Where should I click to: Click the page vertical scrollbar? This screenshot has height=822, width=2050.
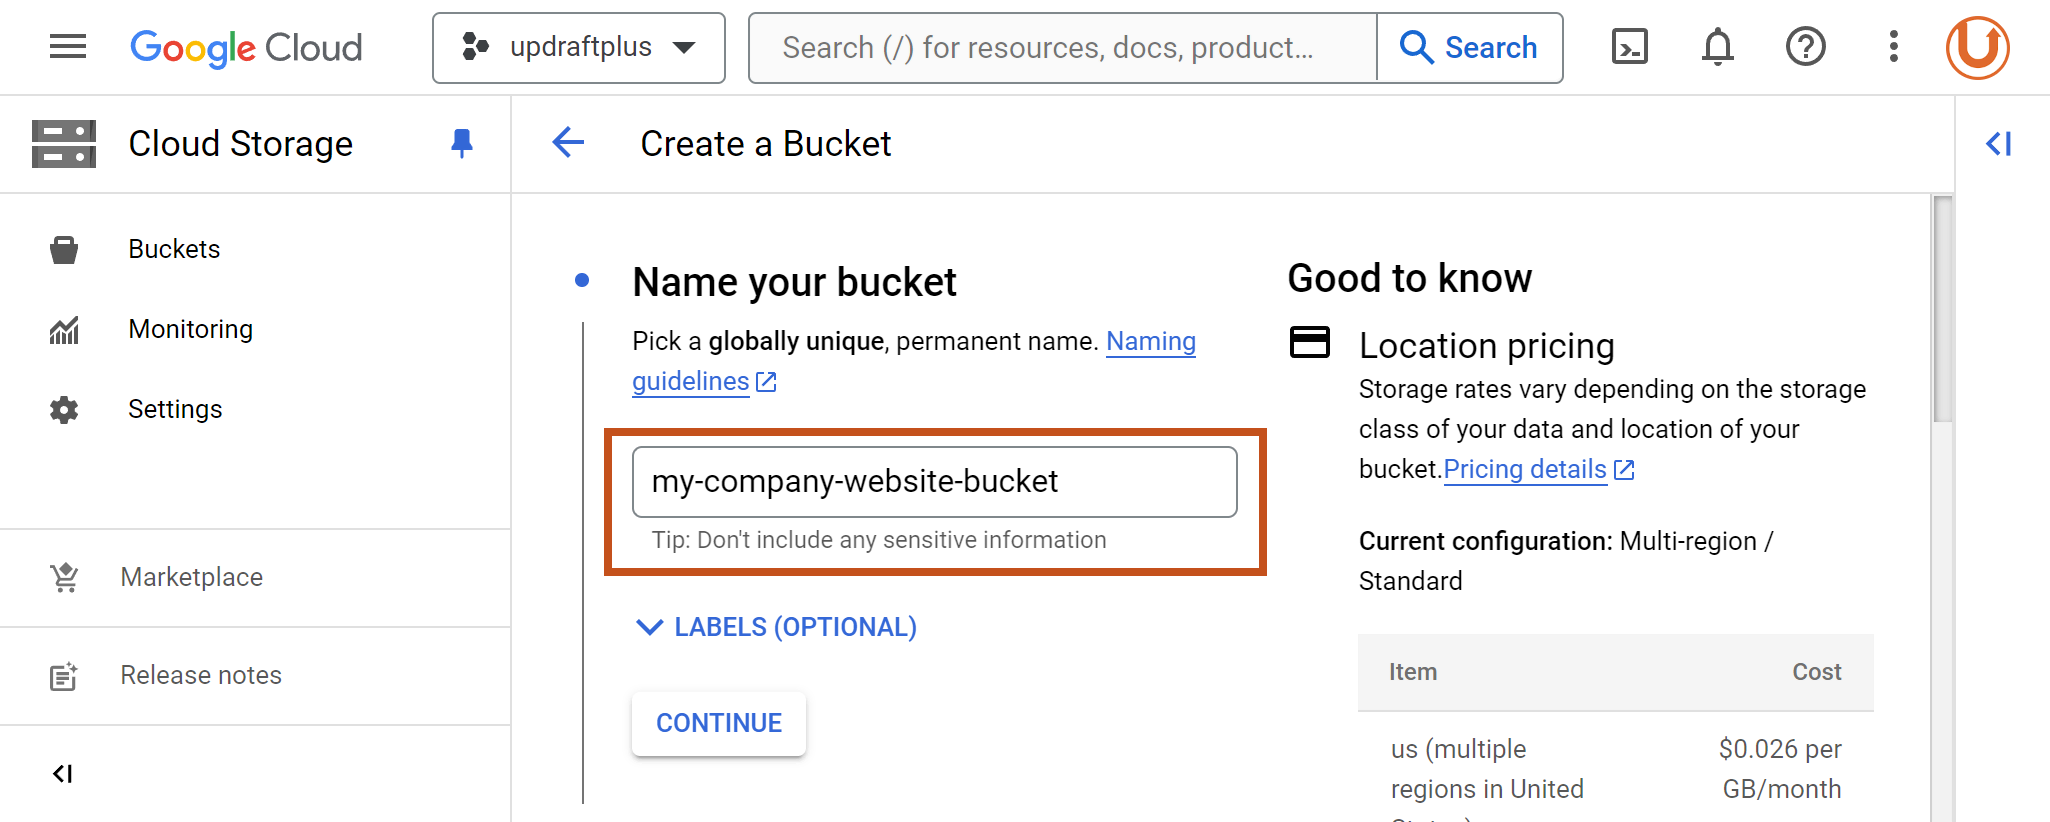[x=1942, y=310]
